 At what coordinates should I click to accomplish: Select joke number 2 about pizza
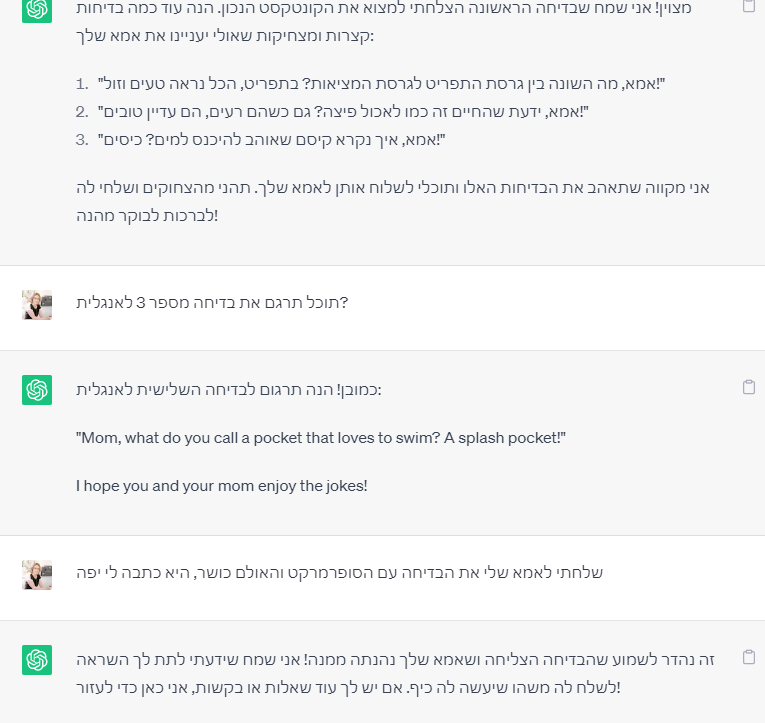[343, 112]
